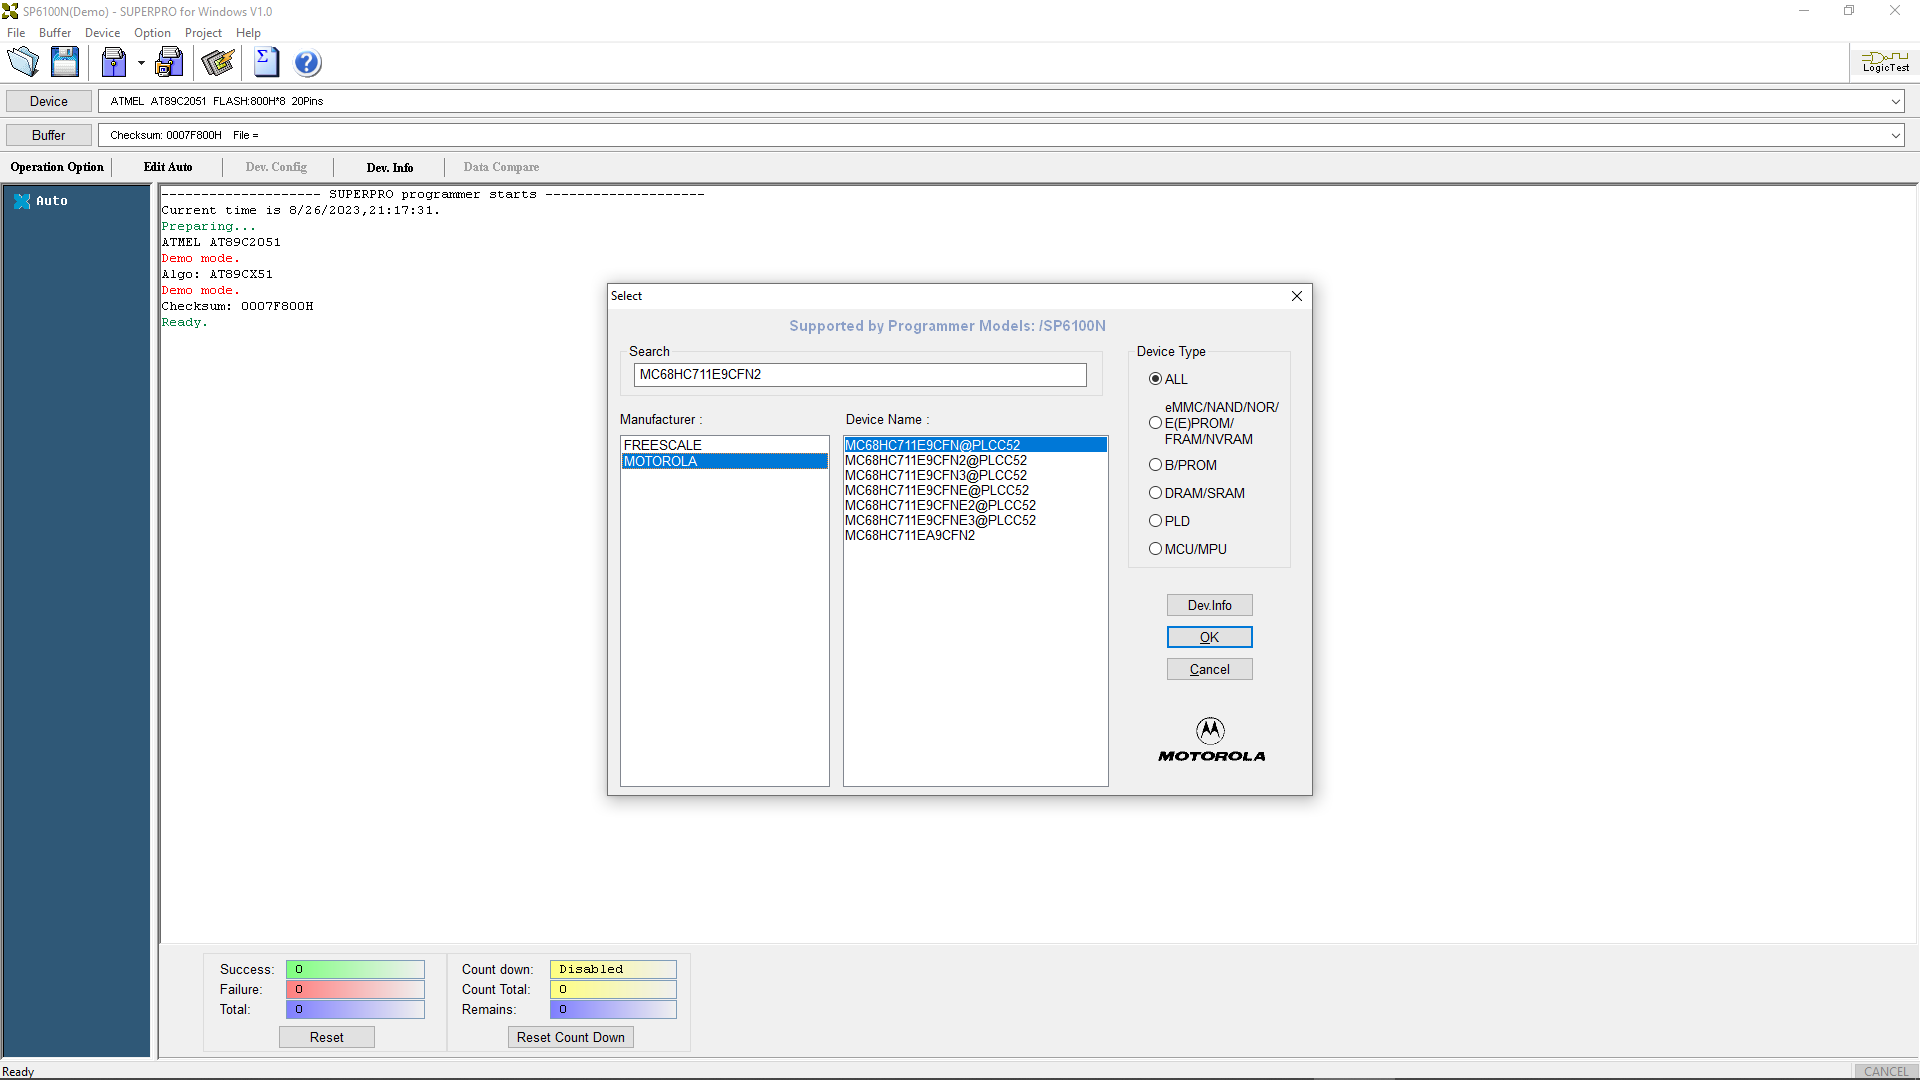Click 'Checksum: 0007F800H' log line
The width and height of the screenshot is (1920, 1080).
click(x=237, y=306)
